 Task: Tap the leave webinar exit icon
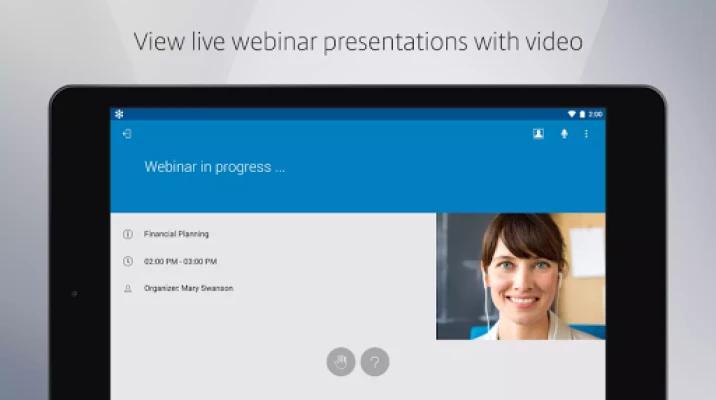pyautogui.click(x=127, y=134)
